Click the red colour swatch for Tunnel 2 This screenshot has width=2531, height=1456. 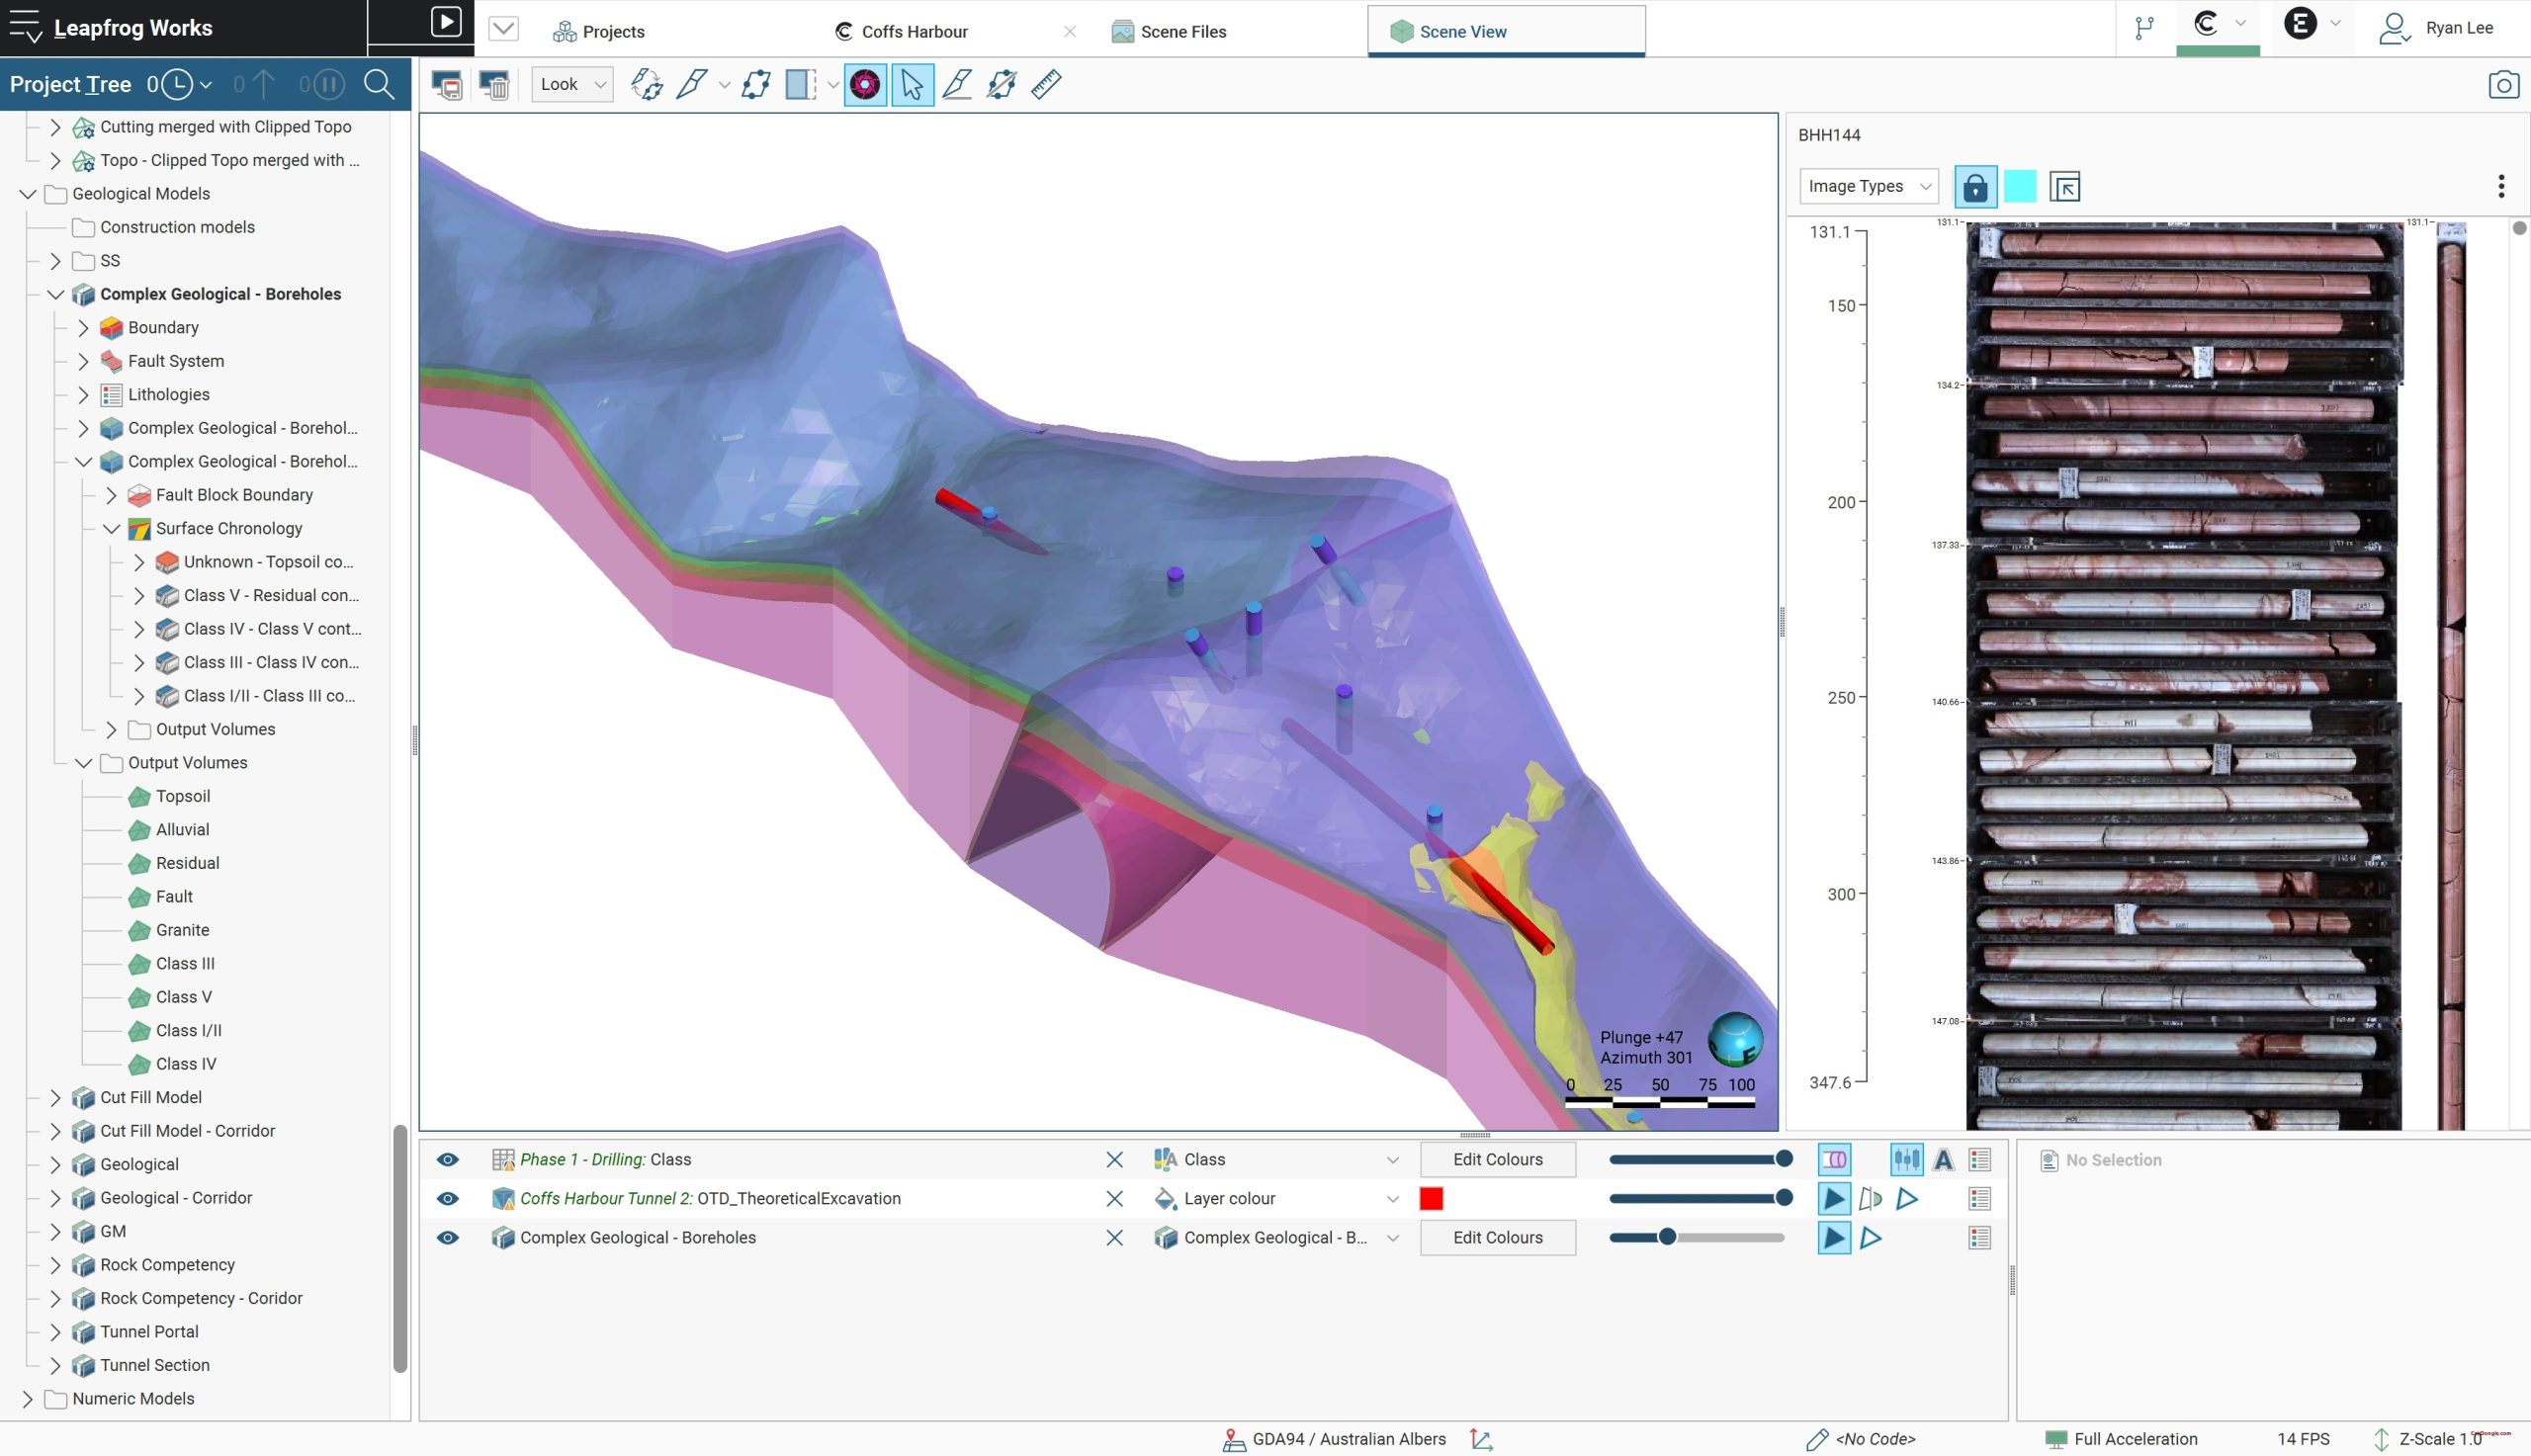1431,1198
